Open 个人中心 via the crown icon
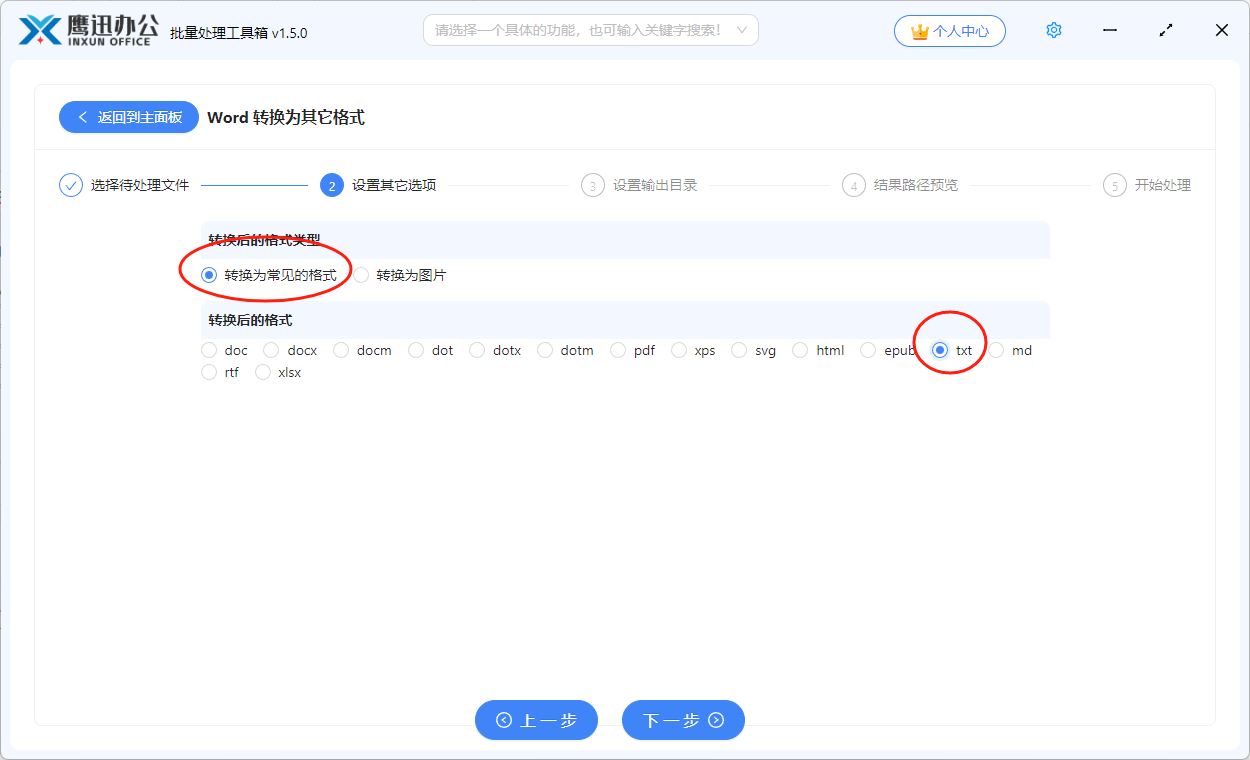The image size is (1250, 760). click(949, 30)
